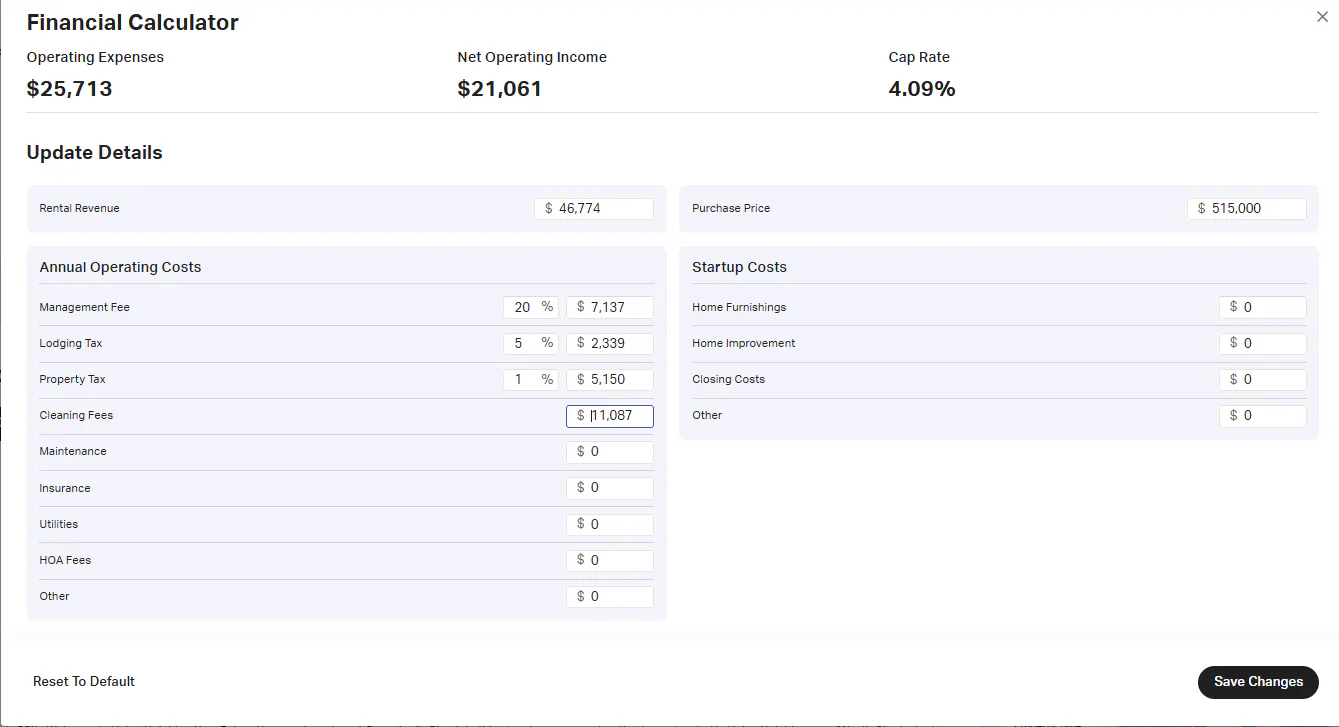The height and width of the screenshot is (727, 1339).
Task: Click the Cleaning Fees label
Action: pyautogui.click(x=76, y=415)
